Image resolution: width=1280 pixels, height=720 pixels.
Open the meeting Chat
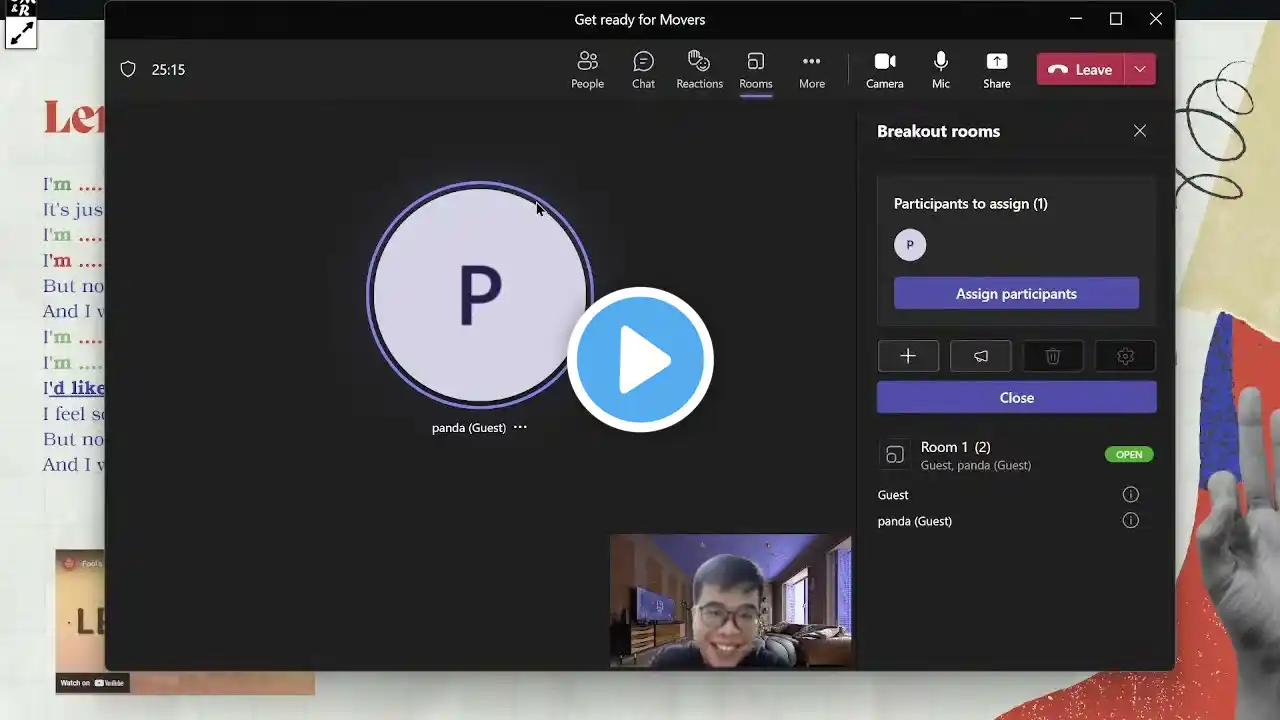pos(643,70)
